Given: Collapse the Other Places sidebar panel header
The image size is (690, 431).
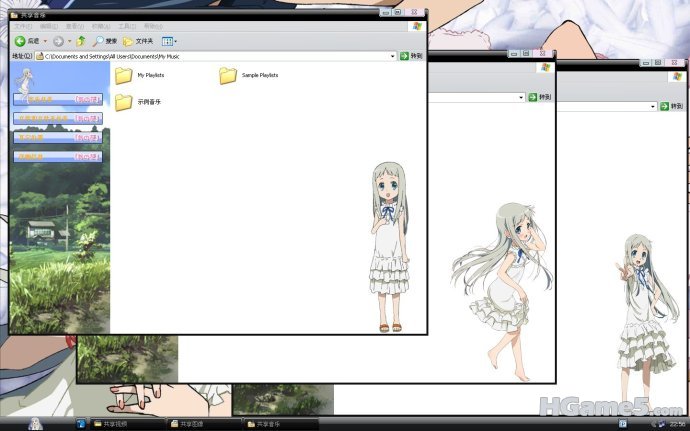Looking at the screenshot, I should tap(58, 138).
